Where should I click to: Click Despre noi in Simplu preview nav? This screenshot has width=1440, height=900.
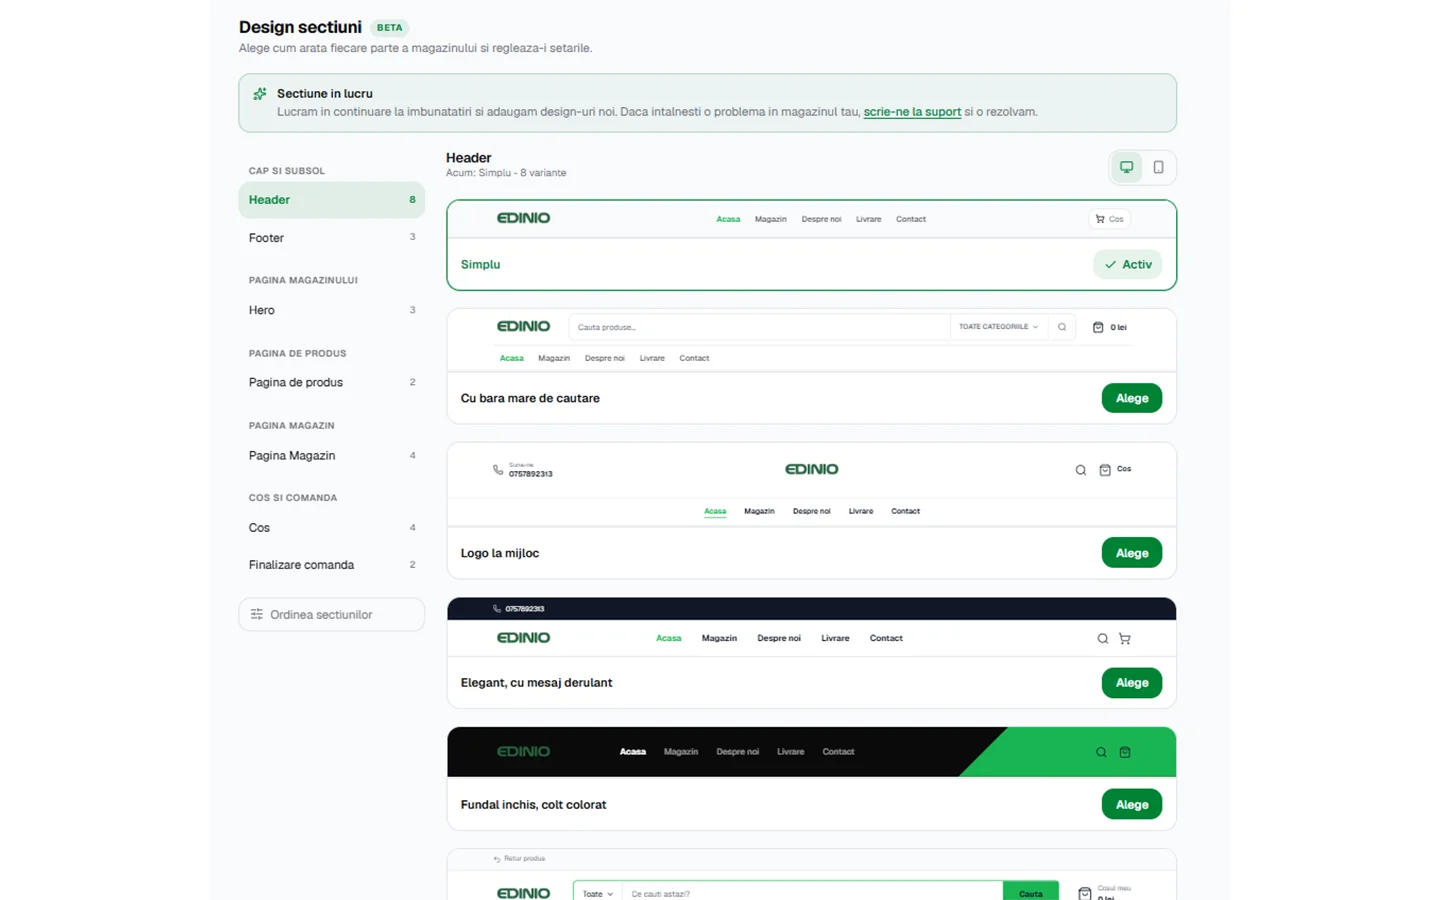tap(821, 219)
